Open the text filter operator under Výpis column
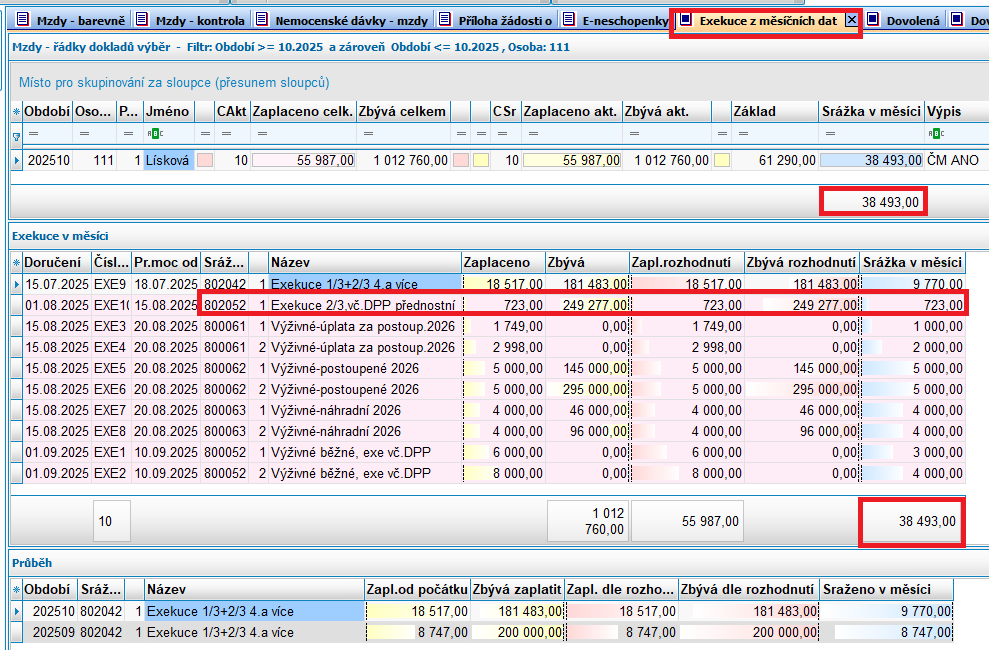The width and height of the screenshot is (989, 650). [936, 134]
